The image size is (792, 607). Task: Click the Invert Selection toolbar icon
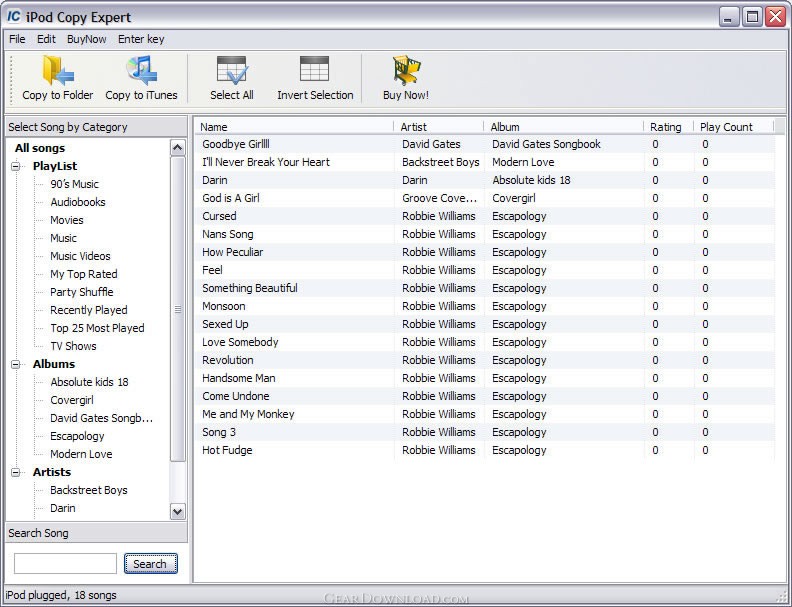314,69
